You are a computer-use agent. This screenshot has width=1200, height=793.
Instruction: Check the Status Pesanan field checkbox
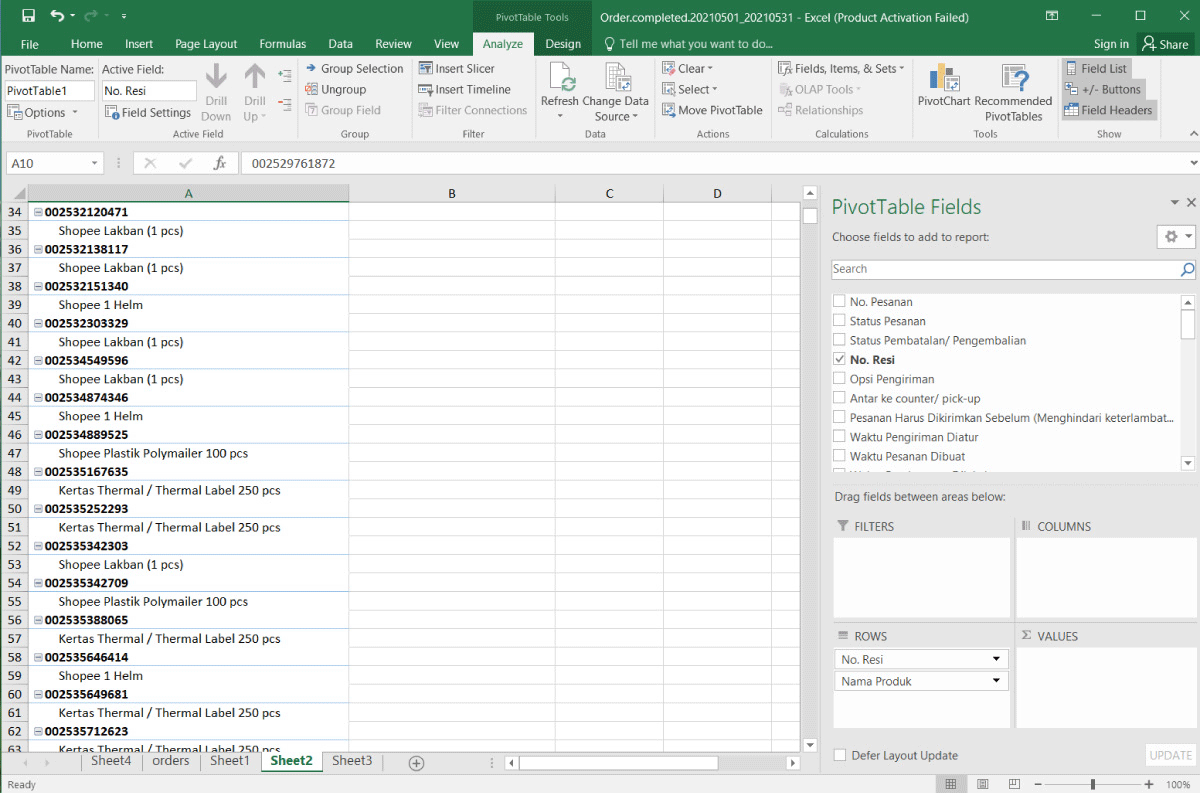(839, 321)
